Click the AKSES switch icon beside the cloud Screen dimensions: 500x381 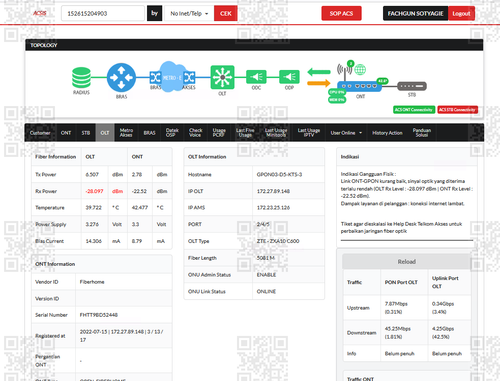[189, 78]
